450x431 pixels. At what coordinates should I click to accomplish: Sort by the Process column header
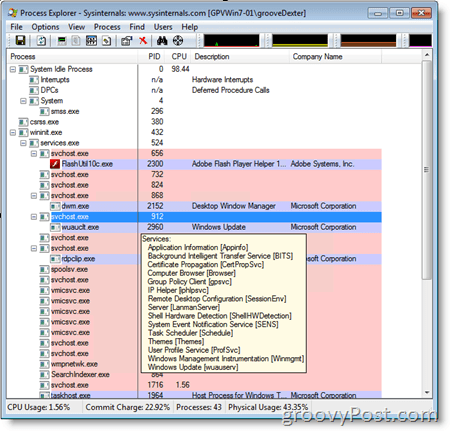coord(72,57)
